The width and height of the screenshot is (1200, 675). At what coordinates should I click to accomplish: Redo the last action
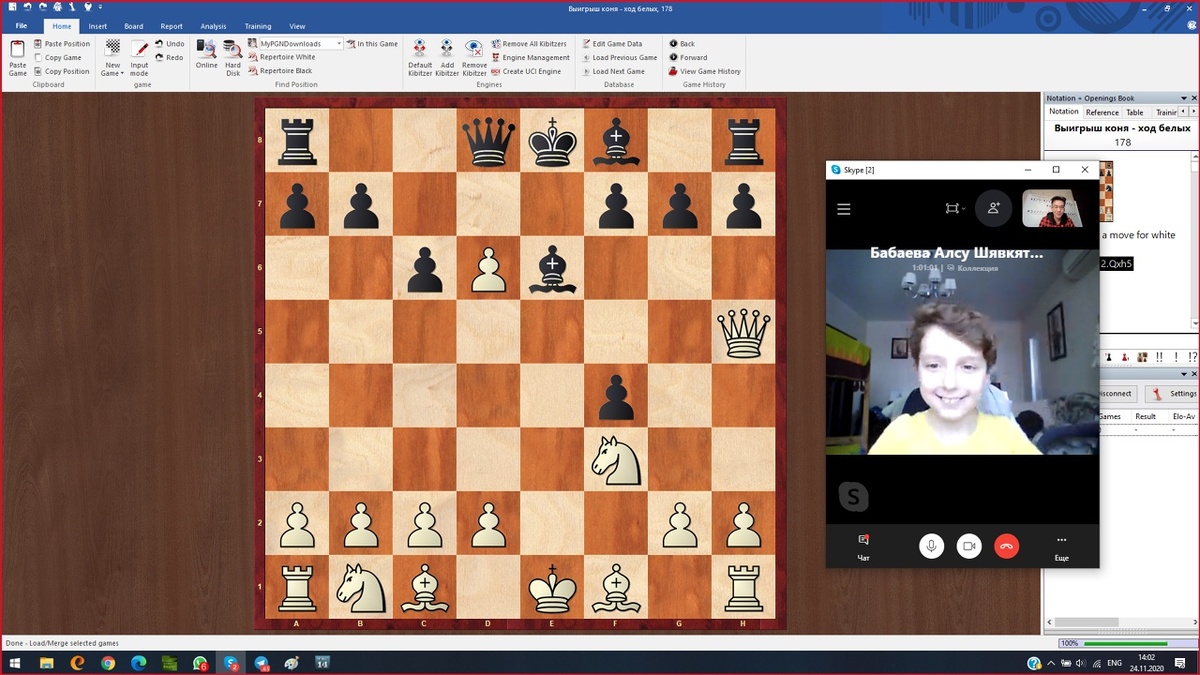(170, 58)
